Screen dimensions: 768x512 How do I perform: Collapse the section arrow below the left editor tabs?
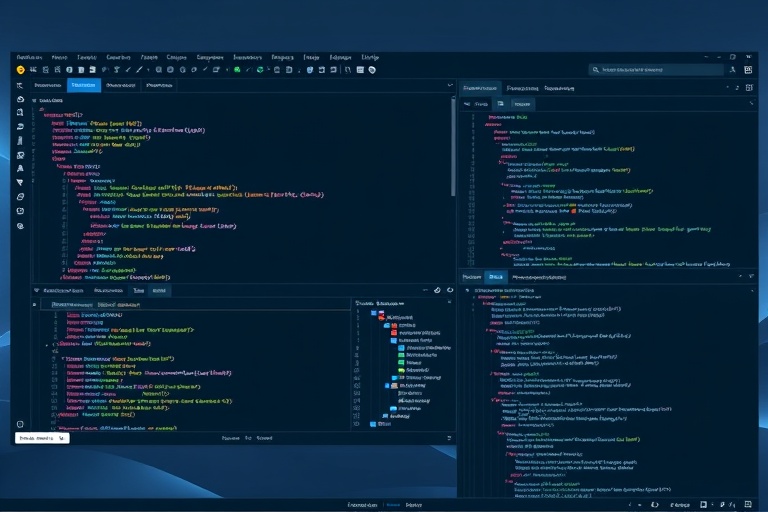tap(36, 101)
